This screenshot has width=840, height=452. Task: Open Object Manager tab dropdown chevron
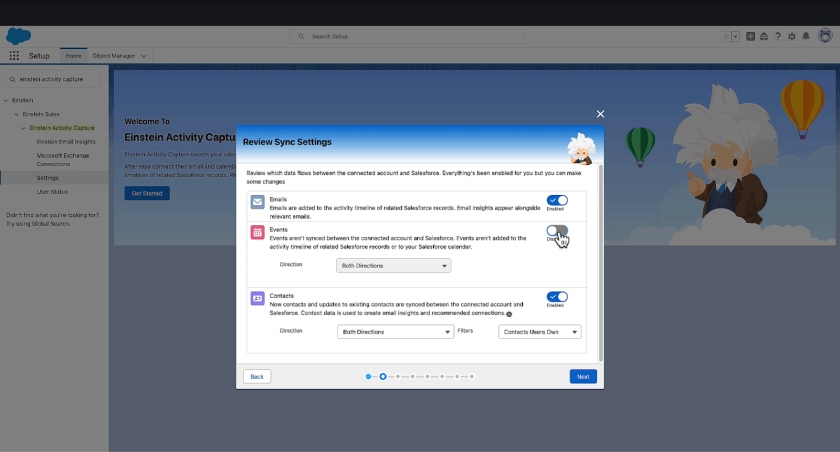pyautogui.click(x=143, y=56)
